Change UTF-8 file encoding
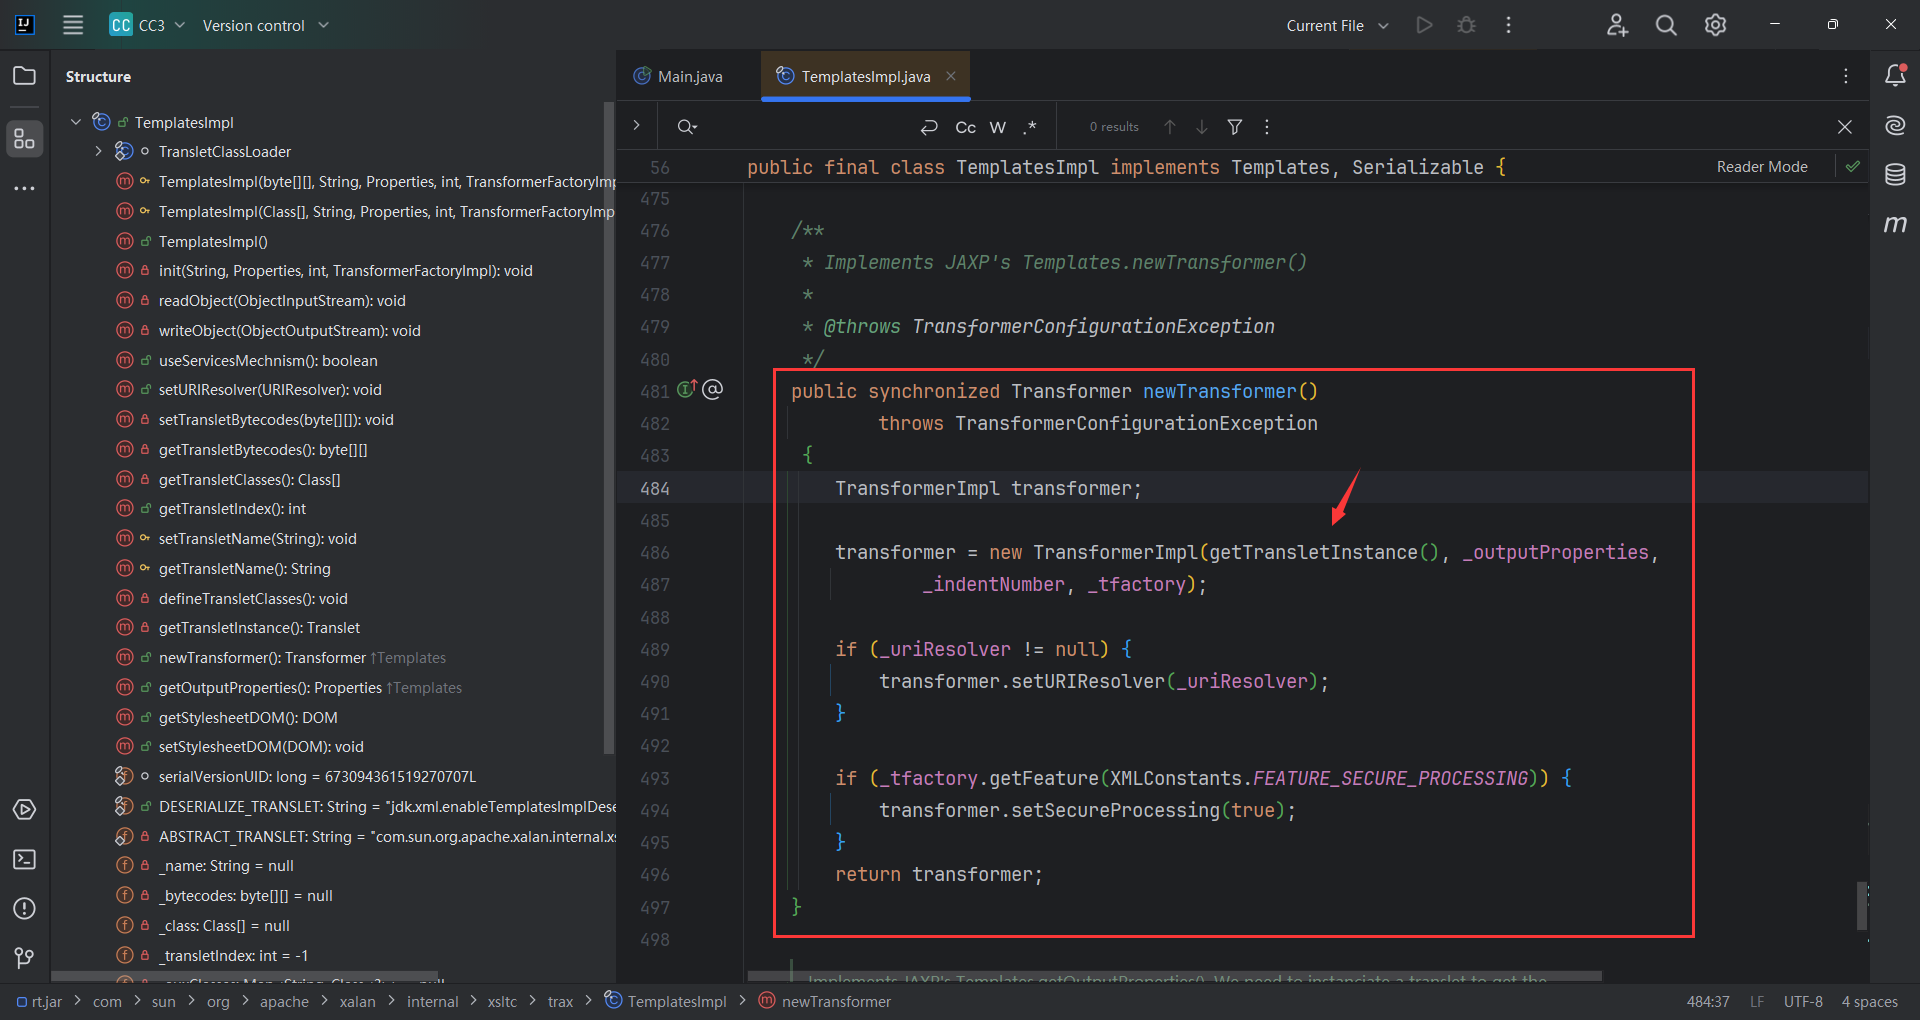The image size is (1920, 1020). pos(1803,1001)
